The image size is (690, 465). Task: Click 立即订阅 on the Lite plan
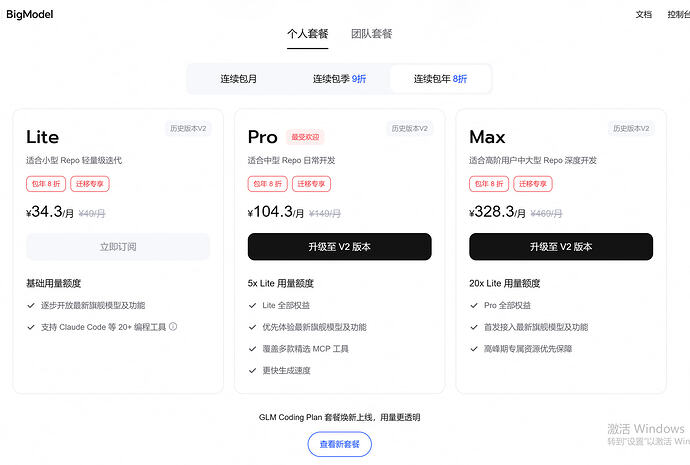[x=118, y=247]
